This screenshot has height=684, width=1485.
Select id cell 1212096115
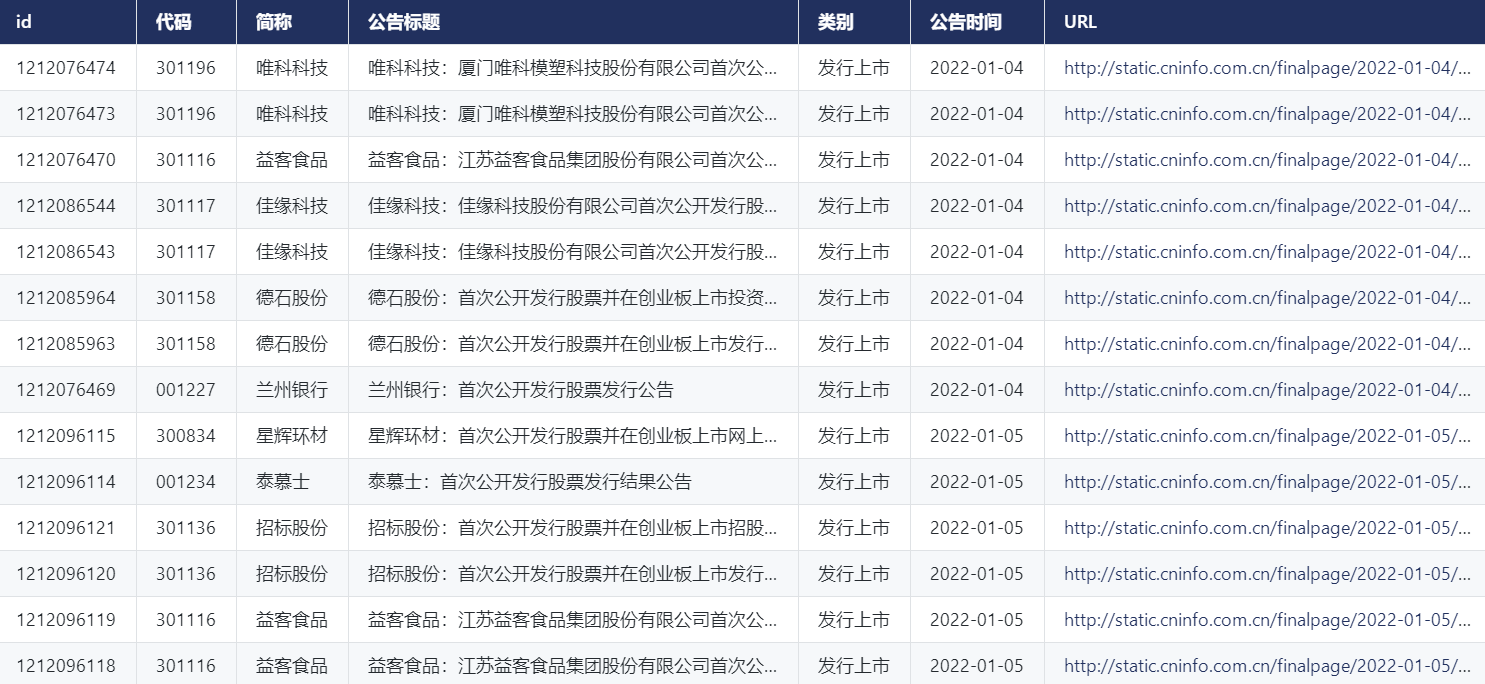(x=66, y=436)
